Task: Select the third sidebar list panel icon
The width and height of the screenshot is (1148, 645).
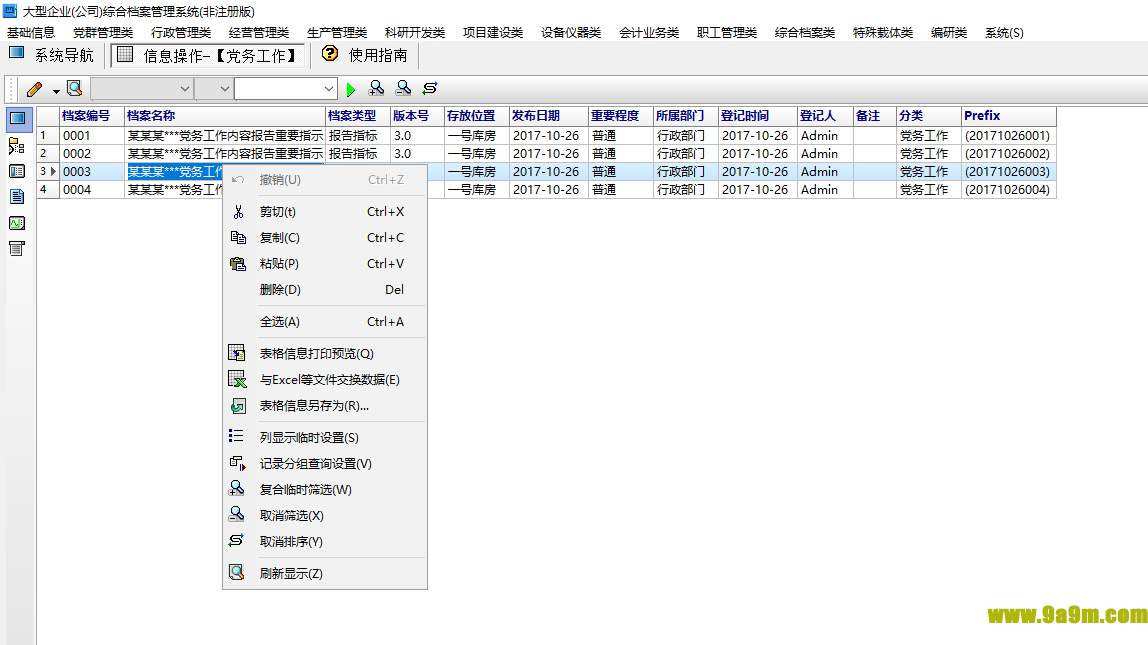Action: pyautogui.click(x=17, y=171)
